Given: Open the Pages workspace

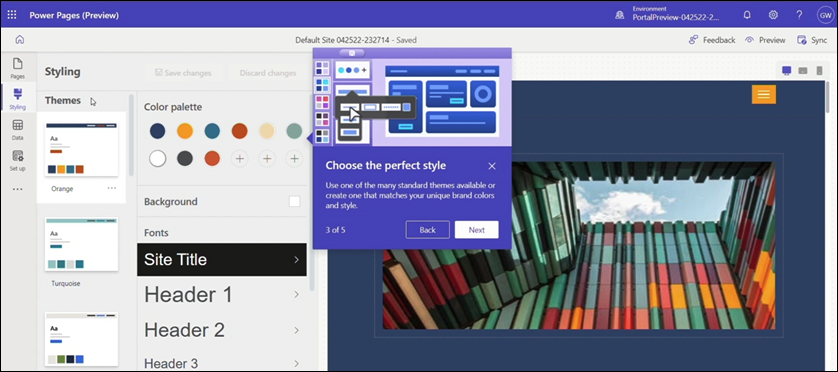Looking at the screenshot, I should tap(18, 68).
